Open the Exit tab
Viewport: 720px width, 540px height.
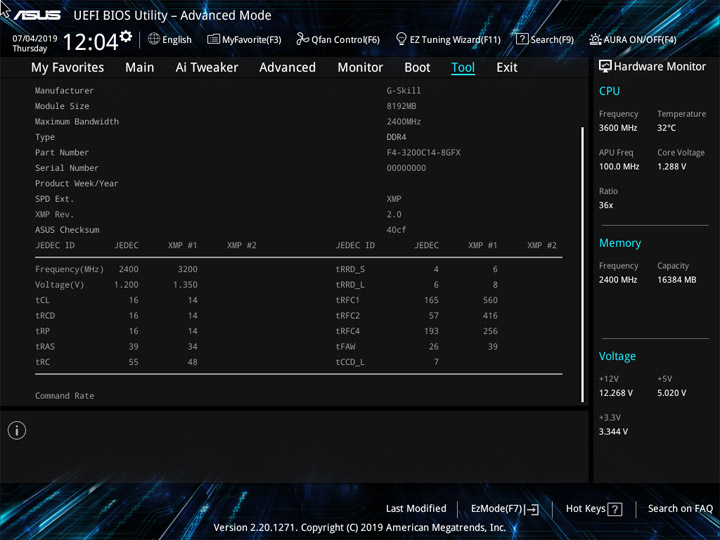(x=507, y=68)
